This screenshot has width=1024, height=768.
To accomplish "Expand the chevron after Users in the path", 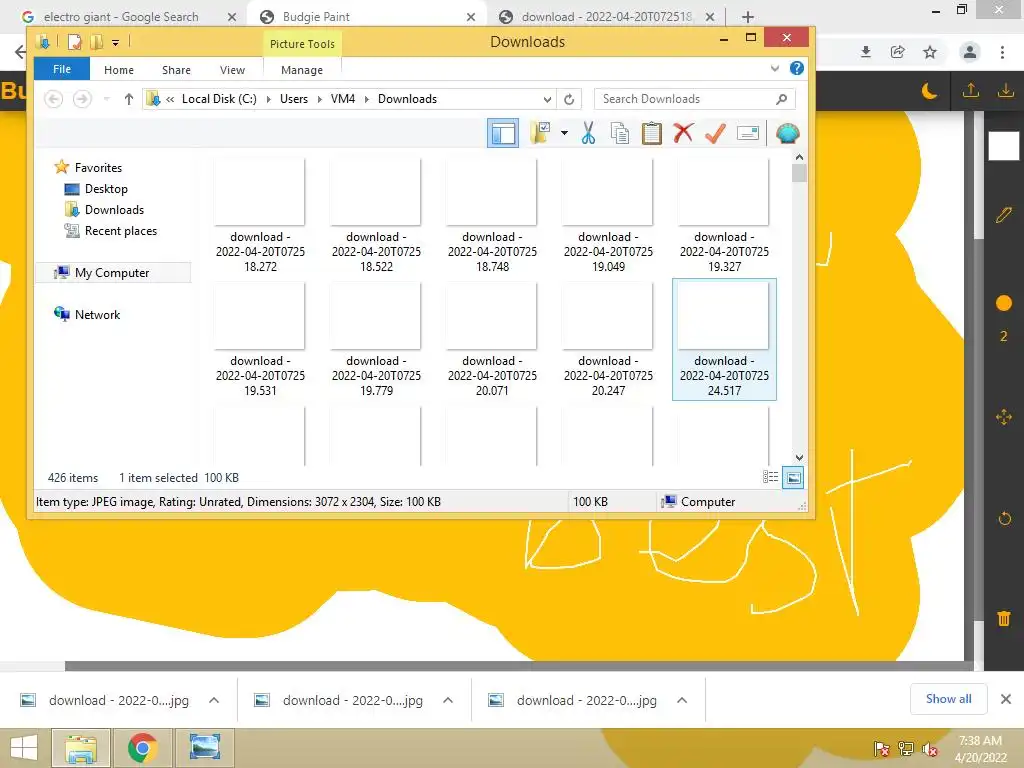I will pyautogui.click(x=319, y=99).
